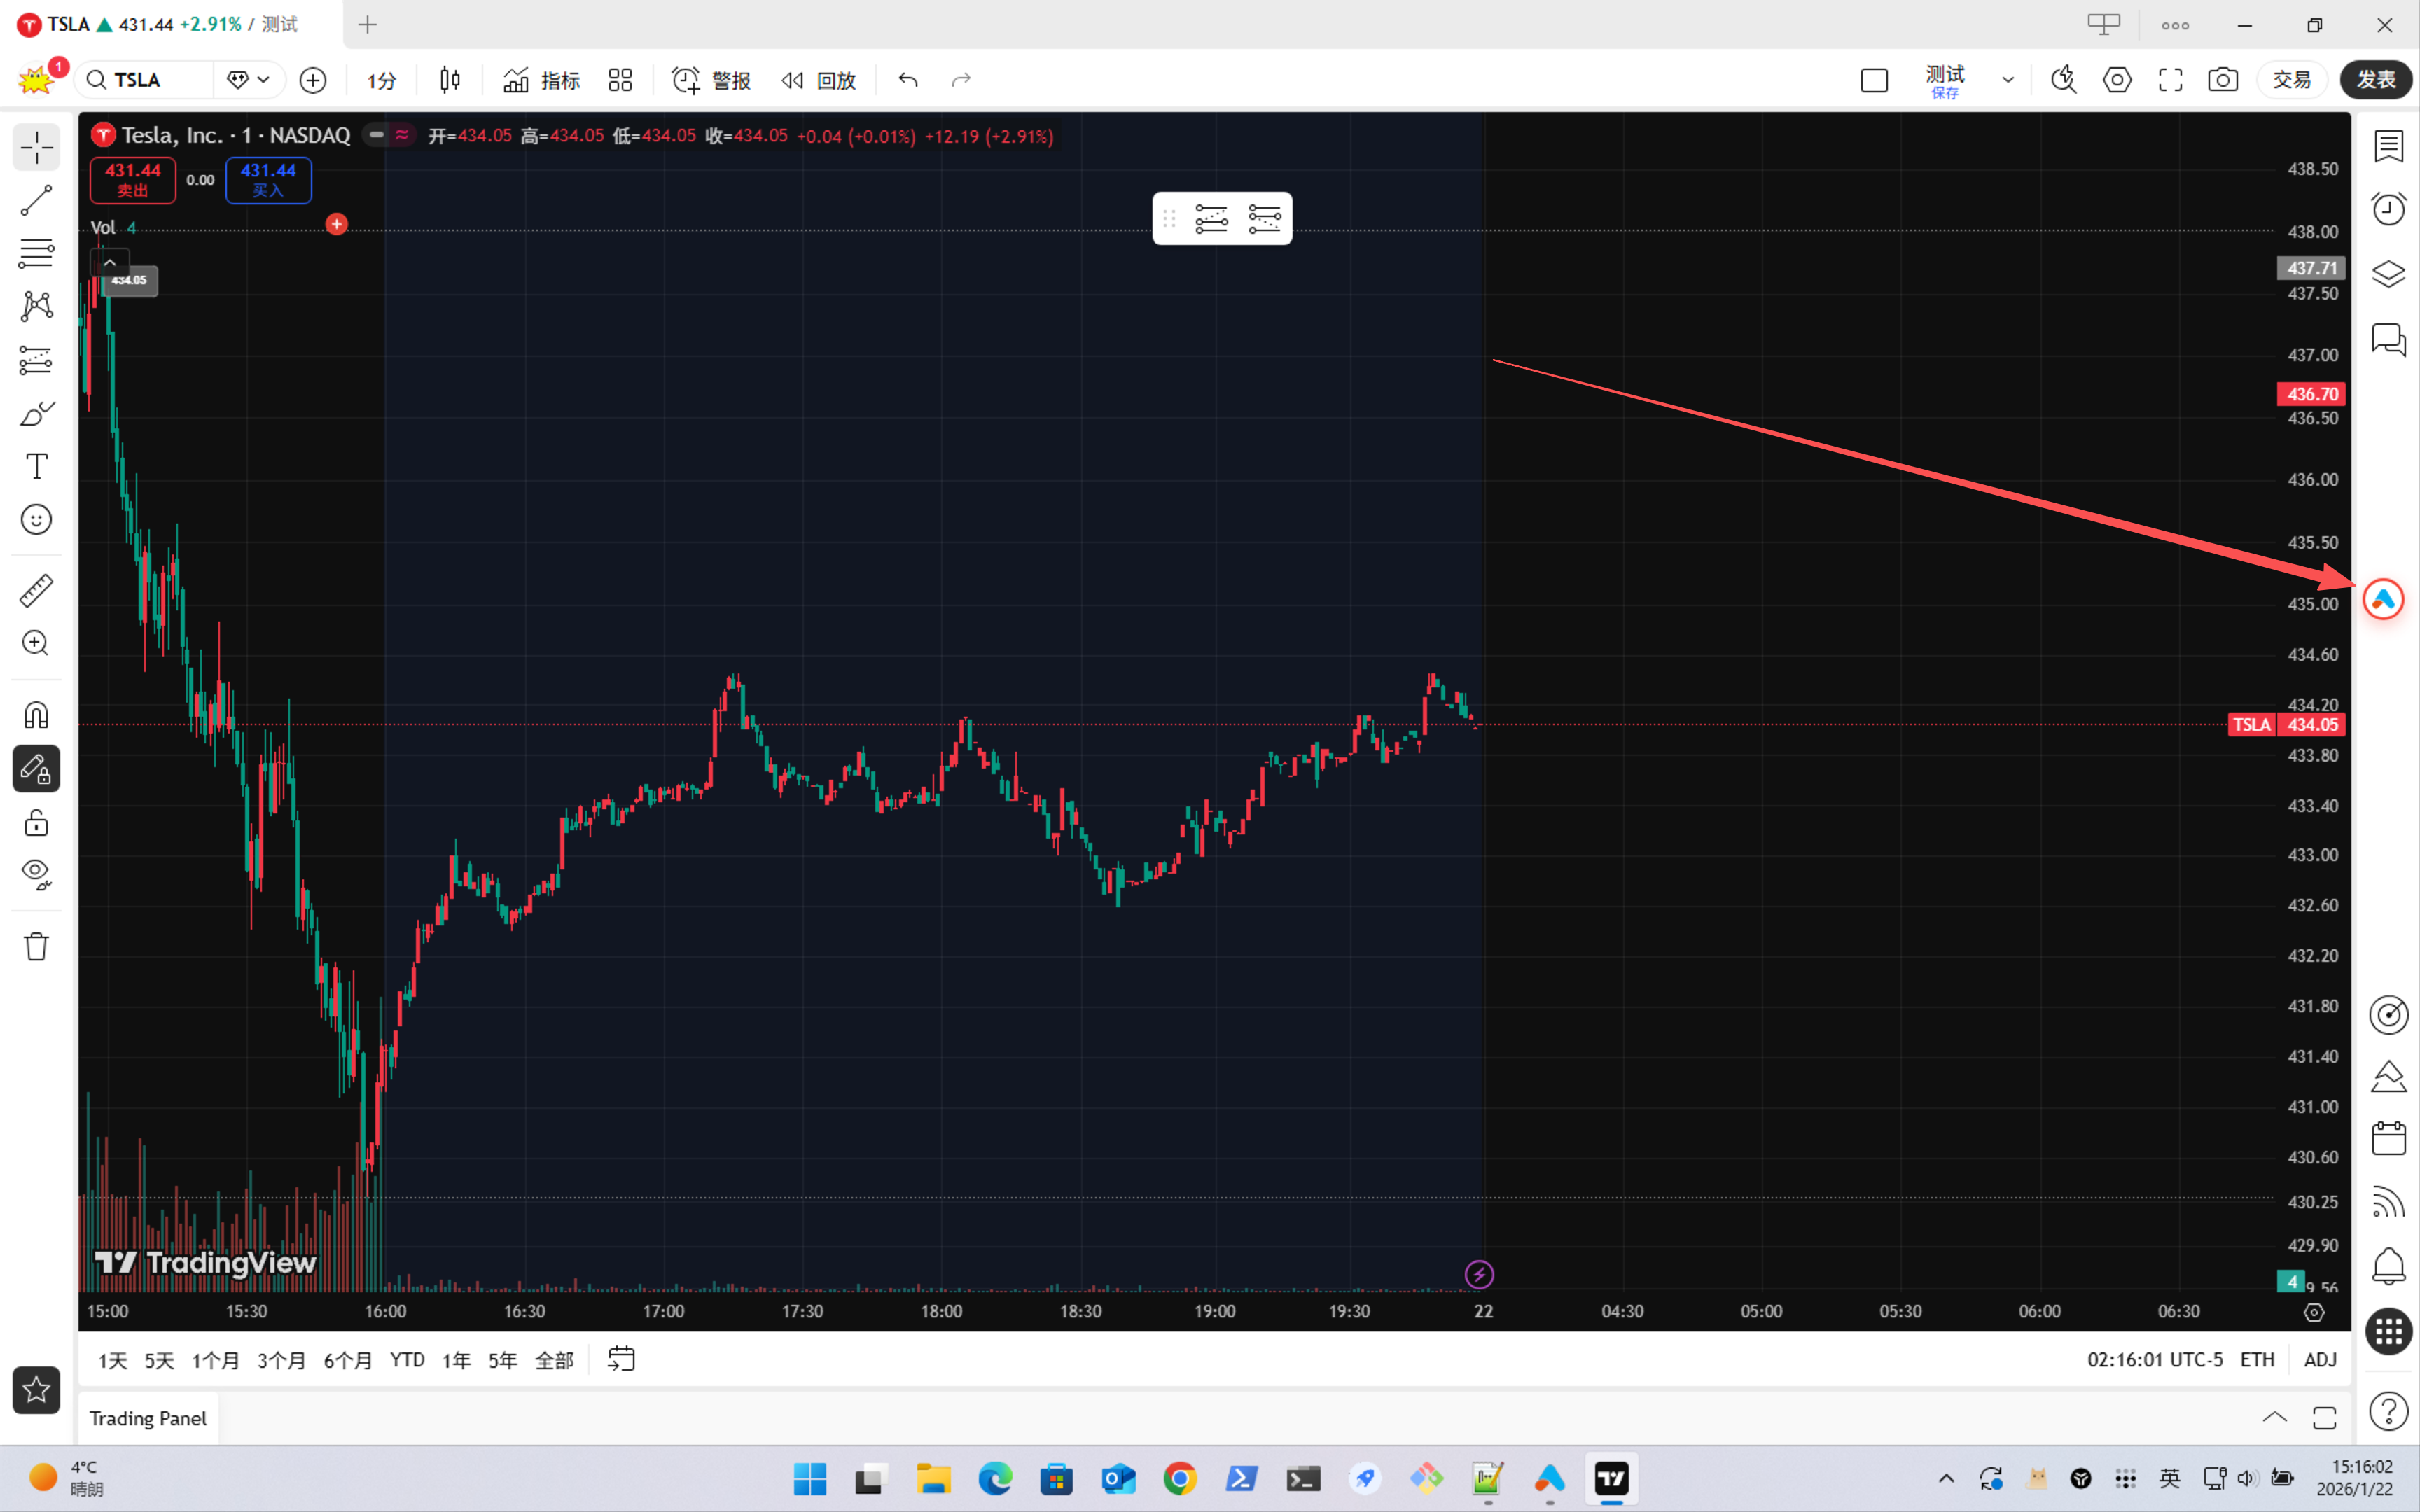Select the crosshair cursor tool
This screenshot has width=2420, height=1512.
tap(37, 148)
